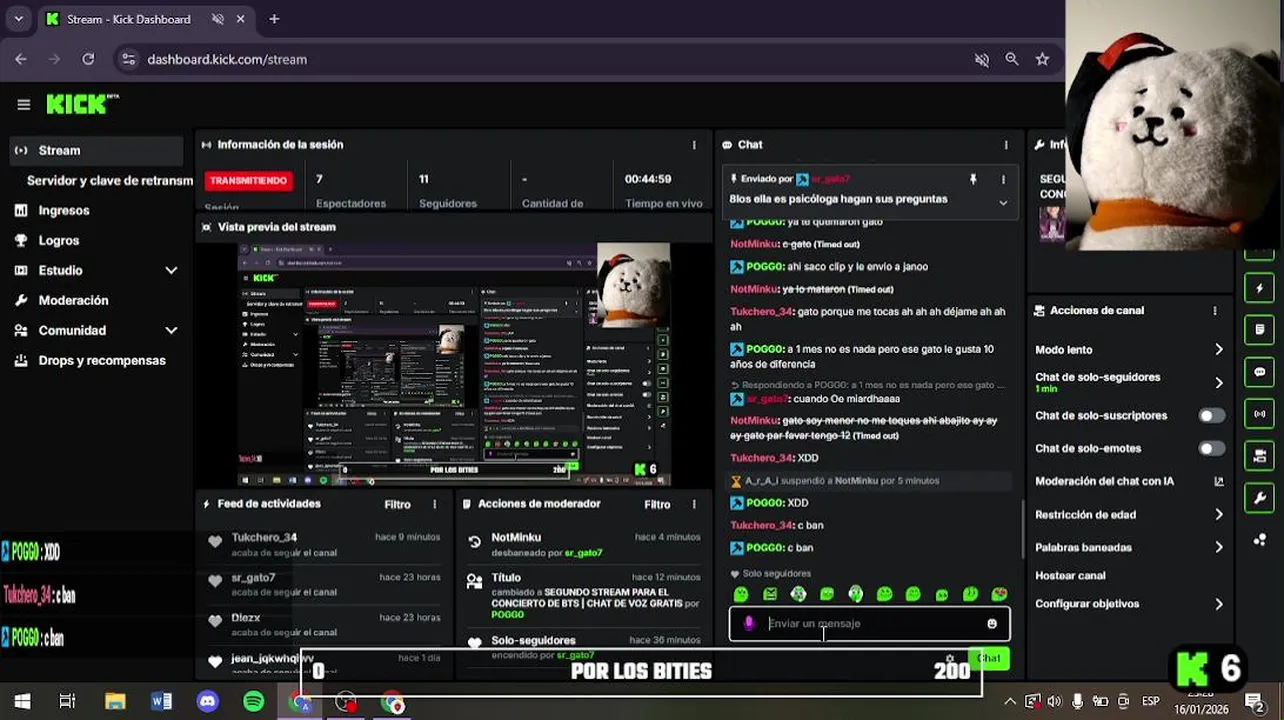This screenshot has height=720, width=1284.
Task: Click the document widget icon in right bar
Action: click(x=1260, y=329)
